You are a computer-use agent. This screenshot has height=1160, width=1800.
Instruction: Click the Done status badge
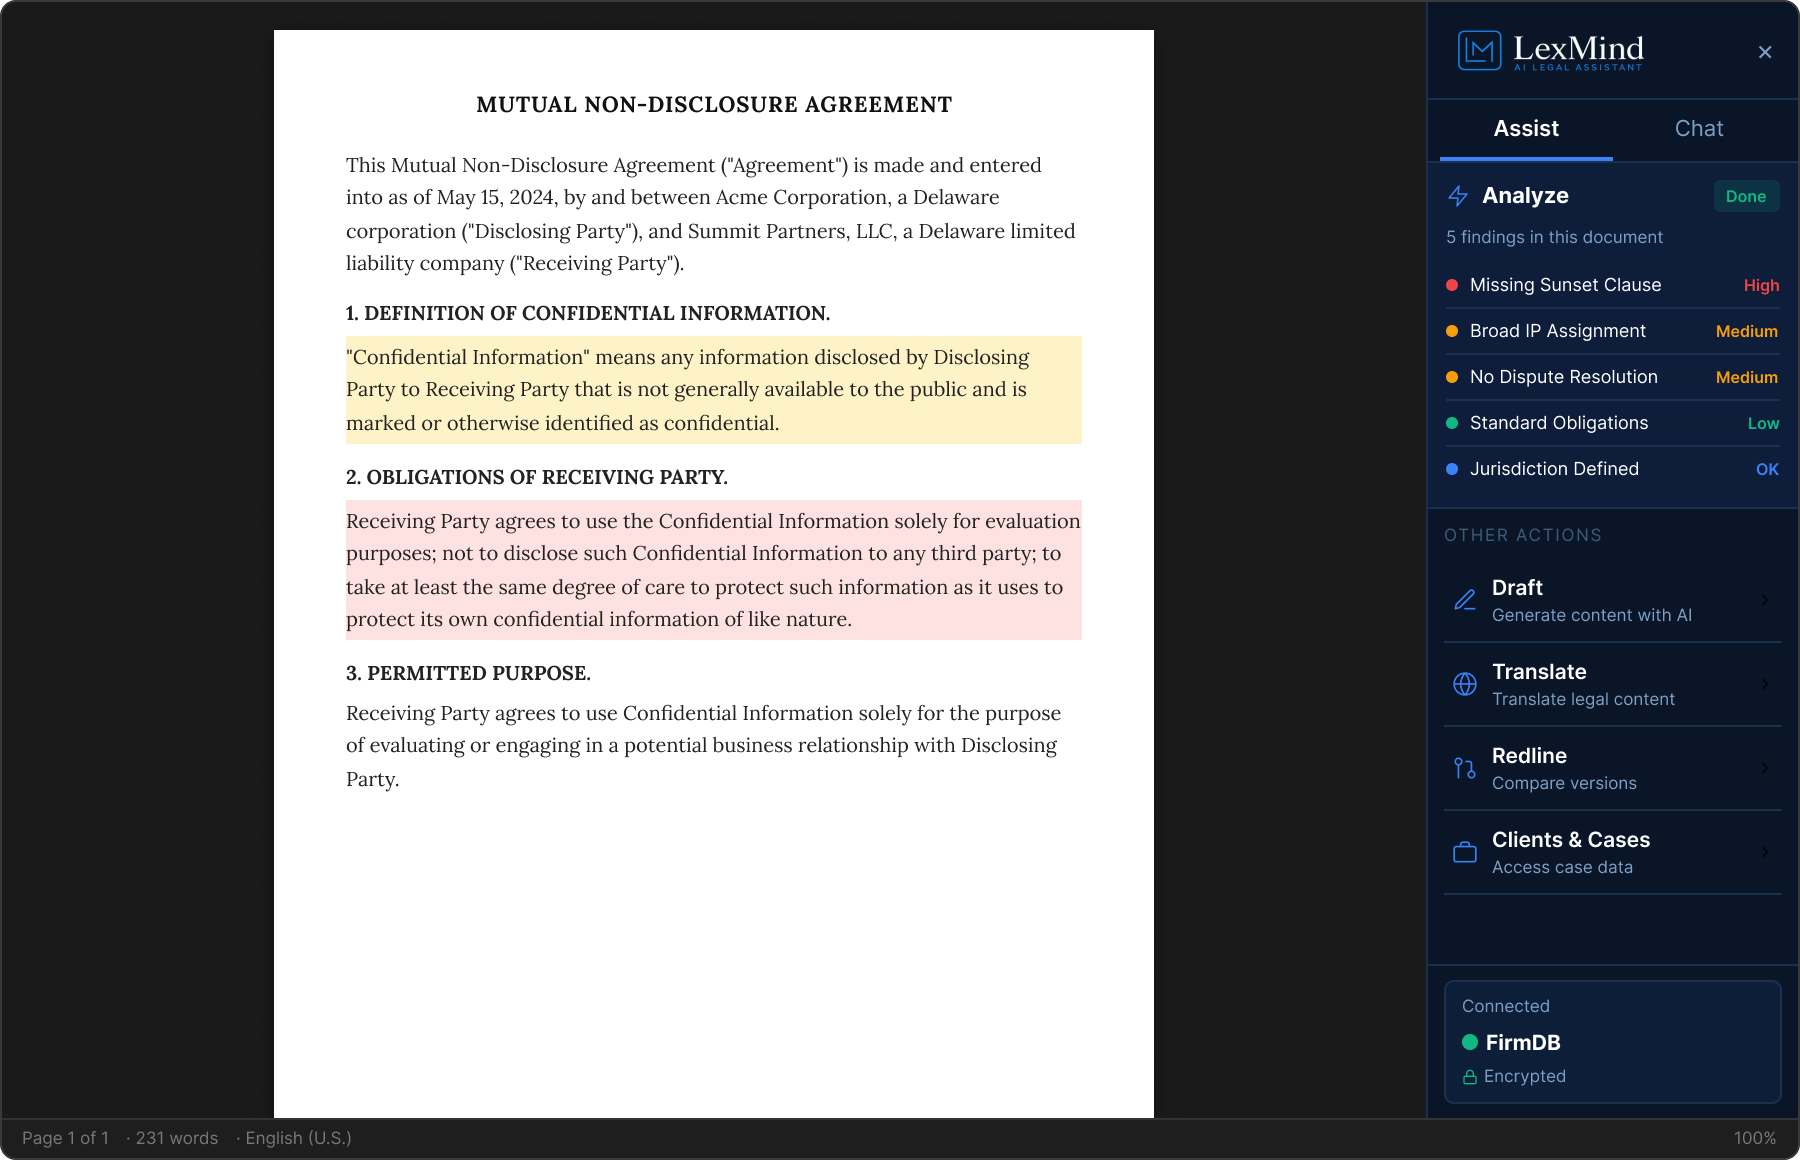[1746, 196]
